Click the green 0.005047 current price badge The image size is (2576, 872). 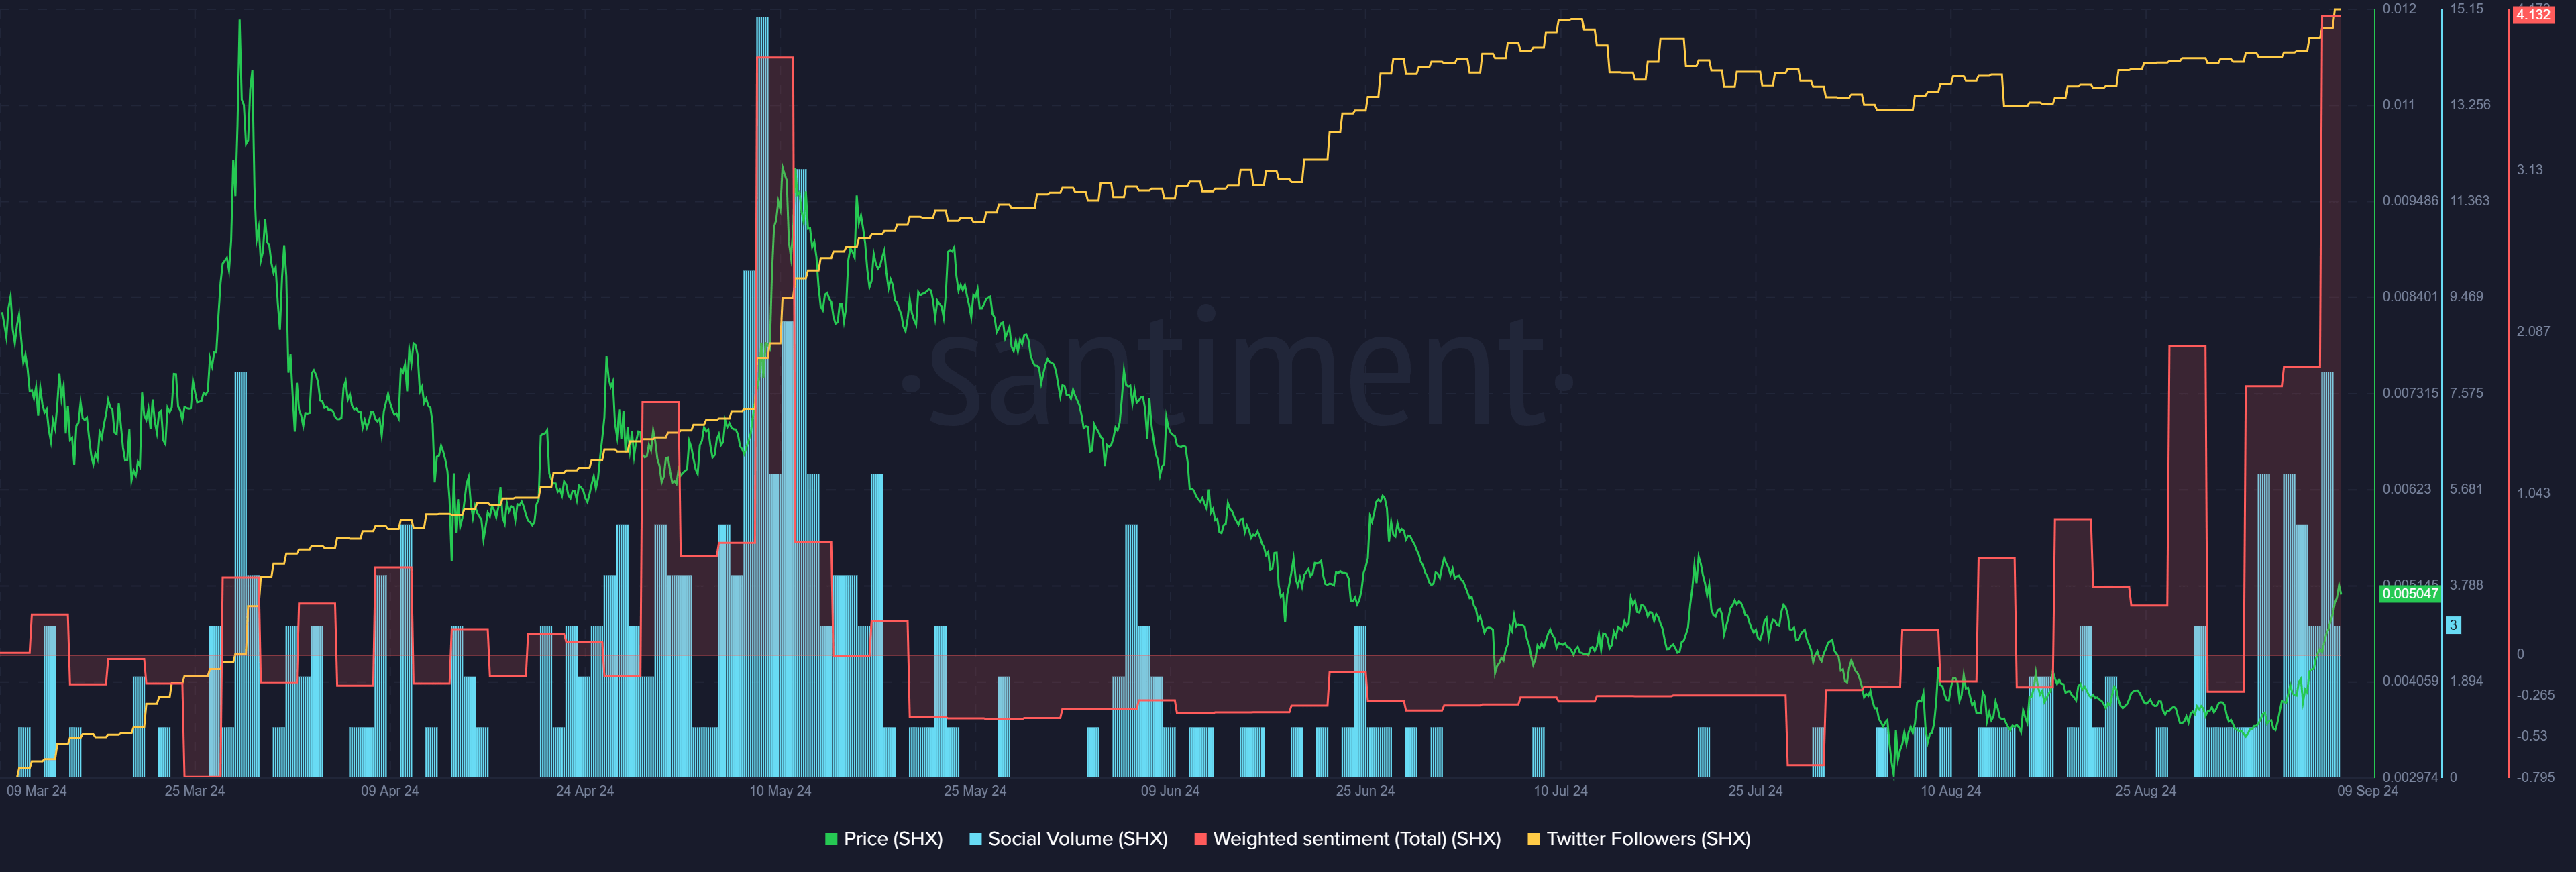(x=2410, y=594)
